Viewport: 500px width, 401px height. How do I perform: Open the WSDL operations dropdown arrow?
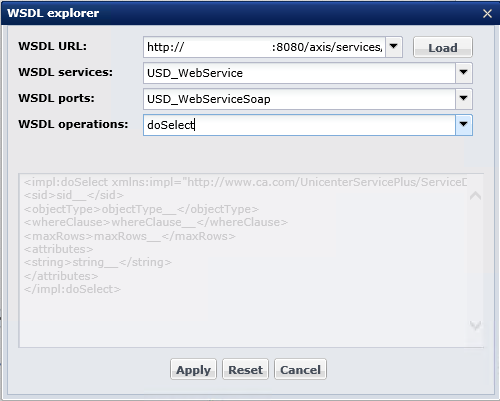click(x=464, y=125)
